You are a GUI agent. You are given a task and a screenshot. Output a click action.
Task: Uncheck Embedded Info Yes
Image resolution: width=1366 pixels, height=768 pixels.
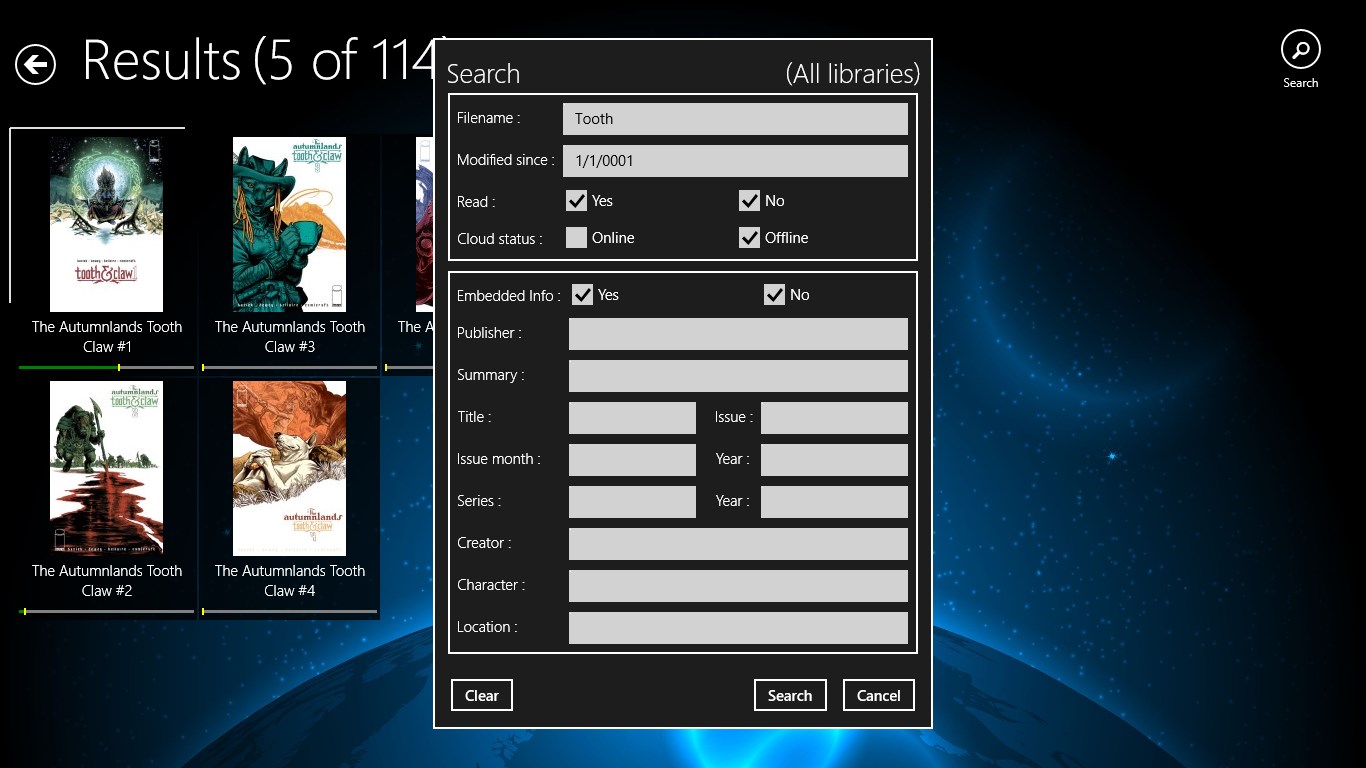coord(583,294)
